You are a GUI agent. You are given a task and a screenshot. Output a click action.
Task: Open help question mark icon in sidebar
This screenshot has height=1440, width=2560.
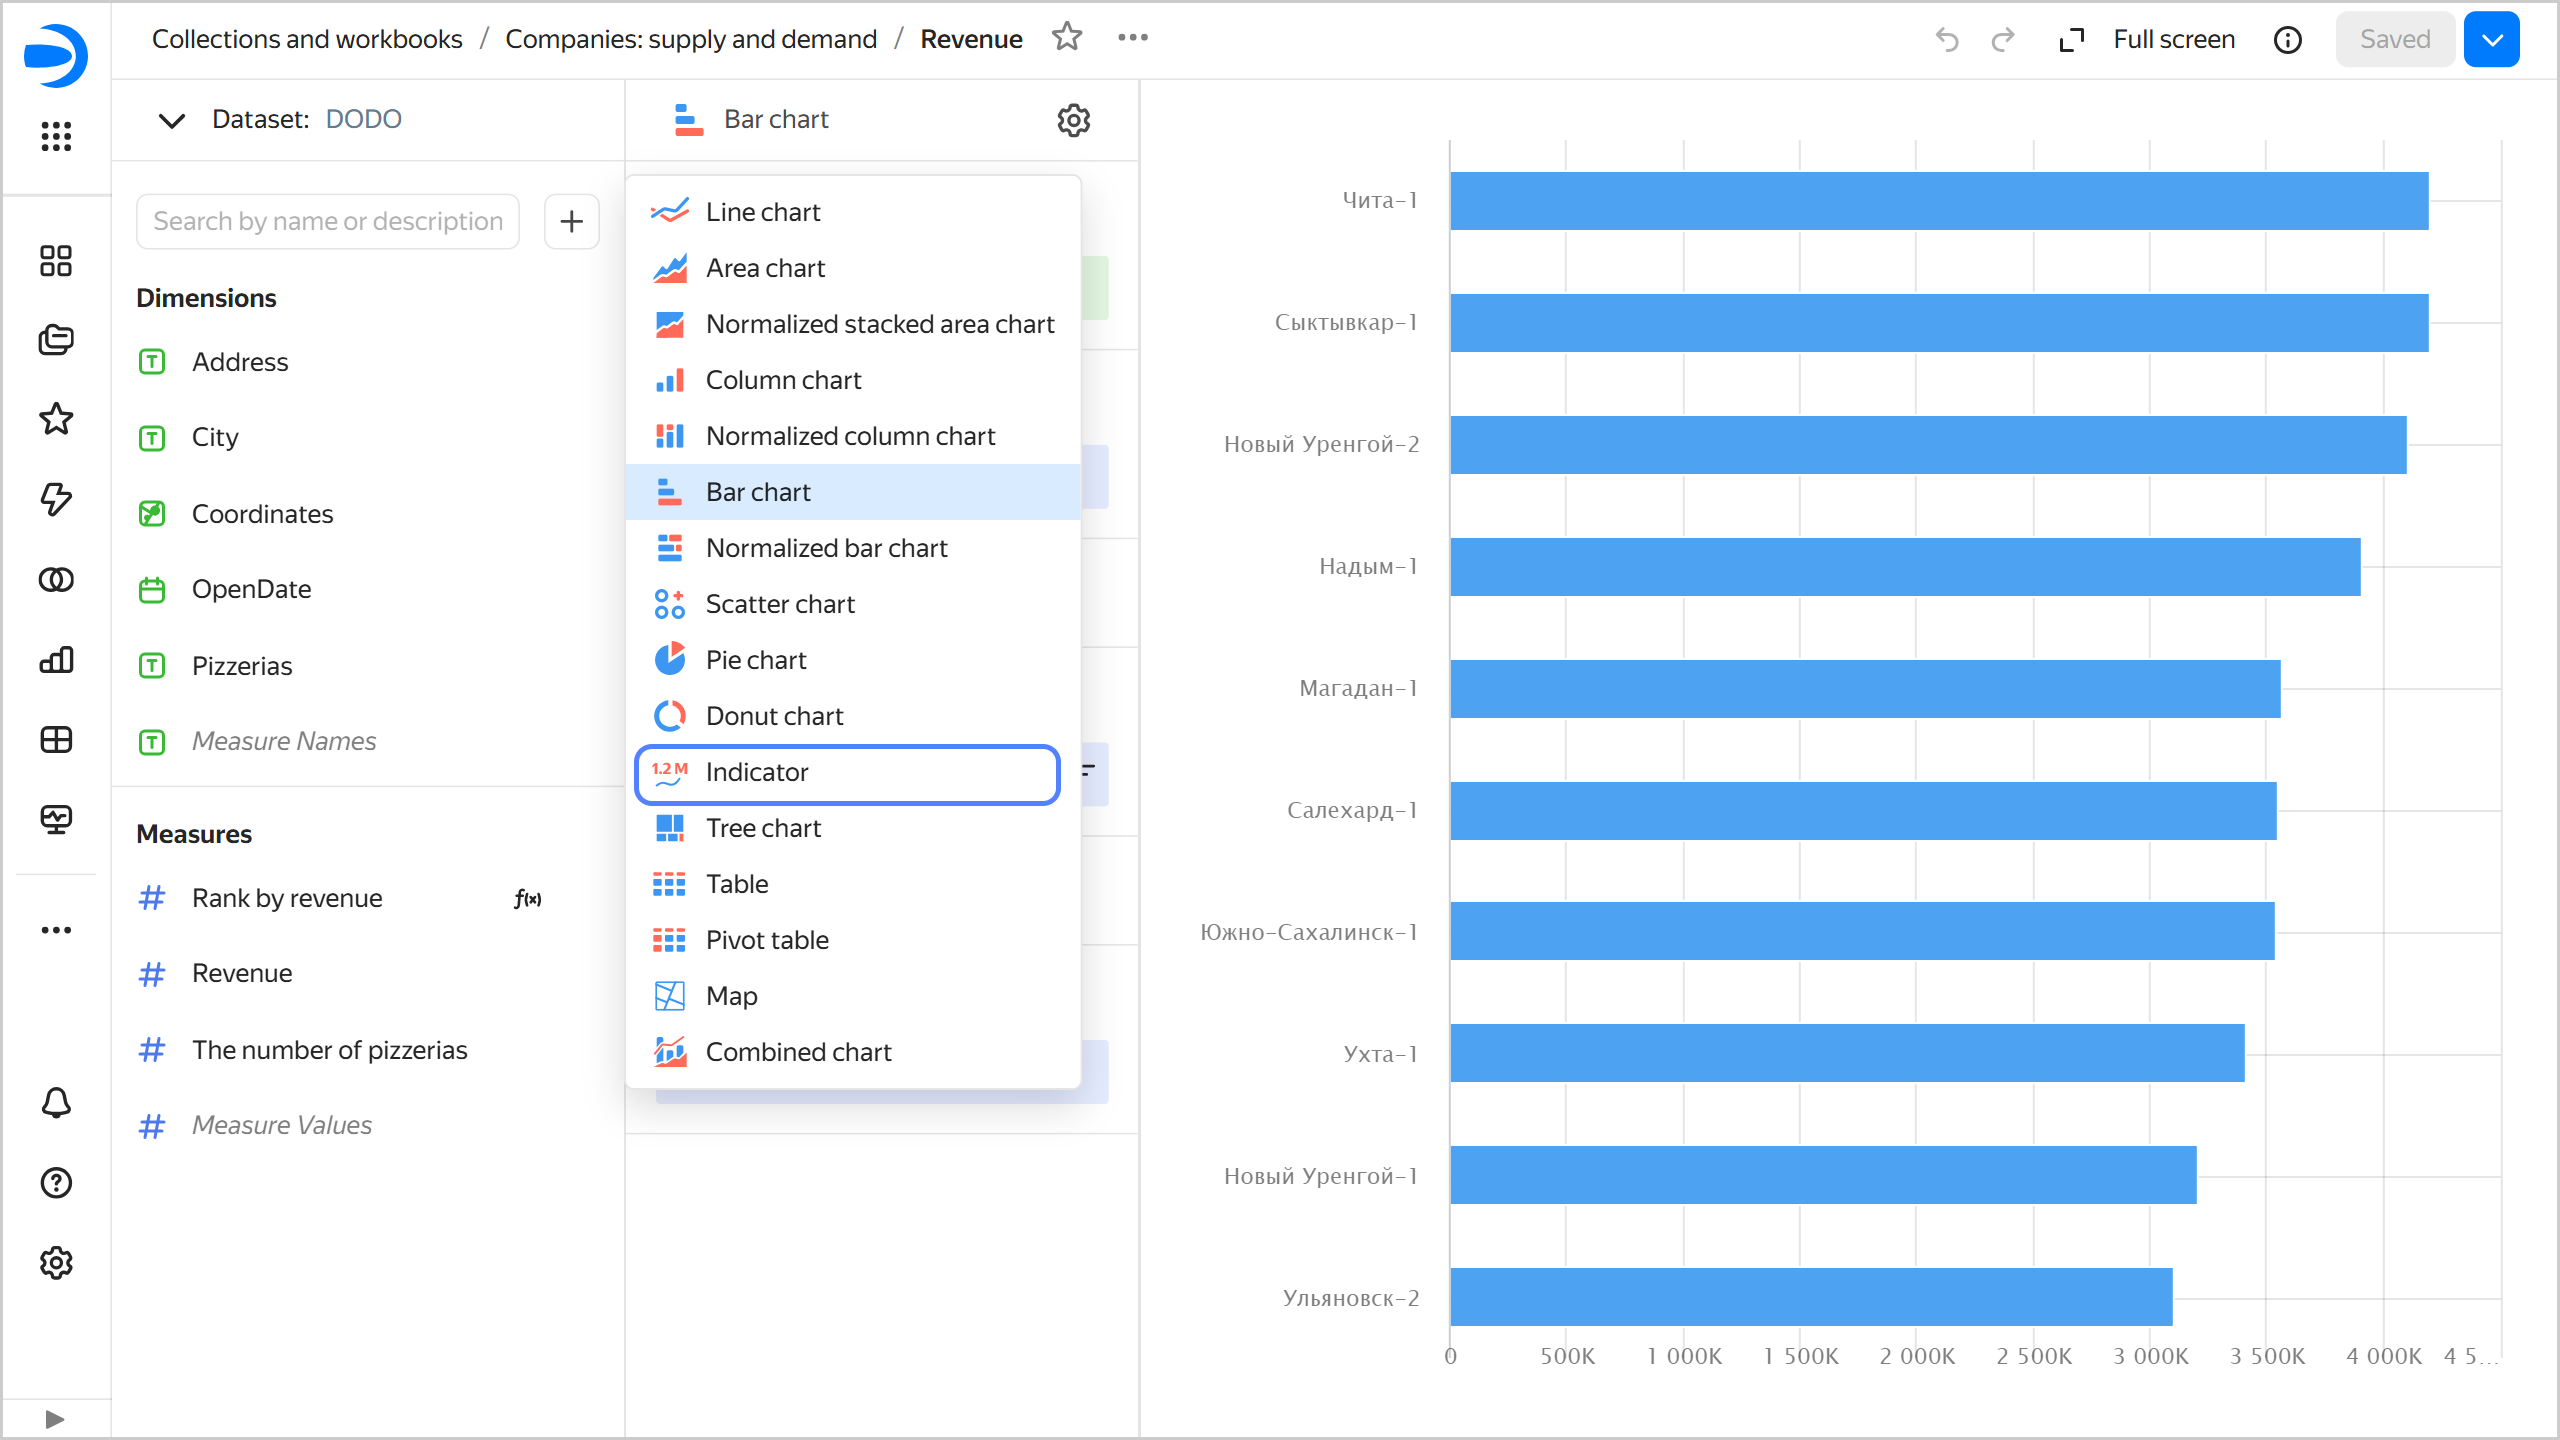click(x=56, y=1183)
